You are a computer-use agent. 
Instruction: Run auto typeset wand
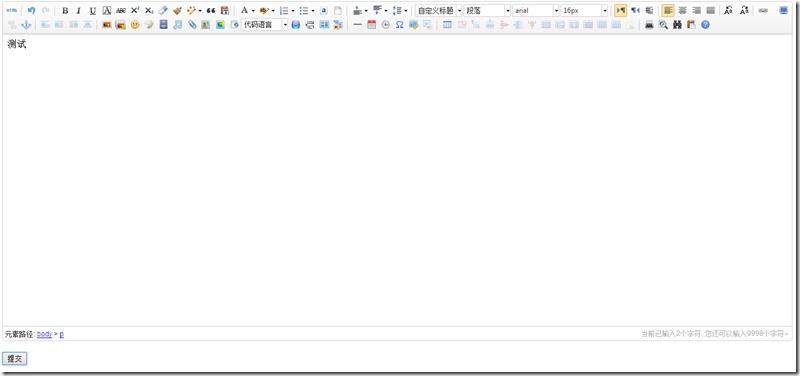click(x=191, y=10)
